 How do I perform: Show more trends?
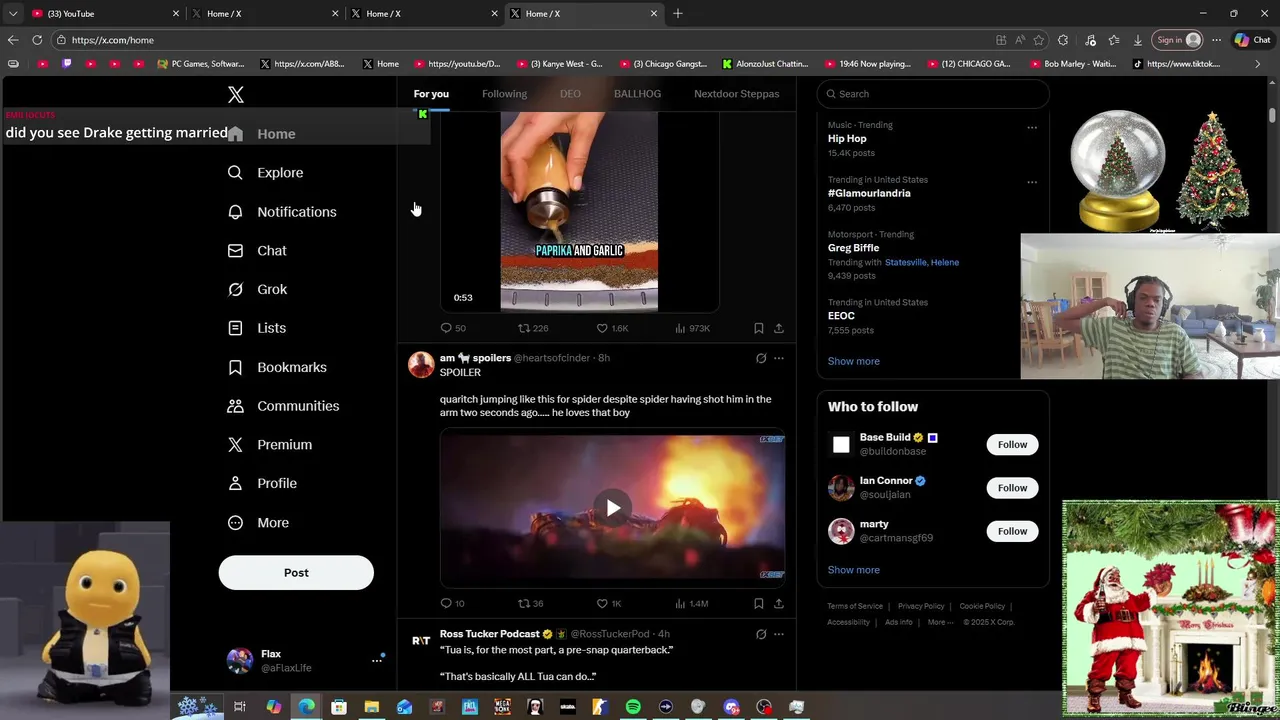853,361
